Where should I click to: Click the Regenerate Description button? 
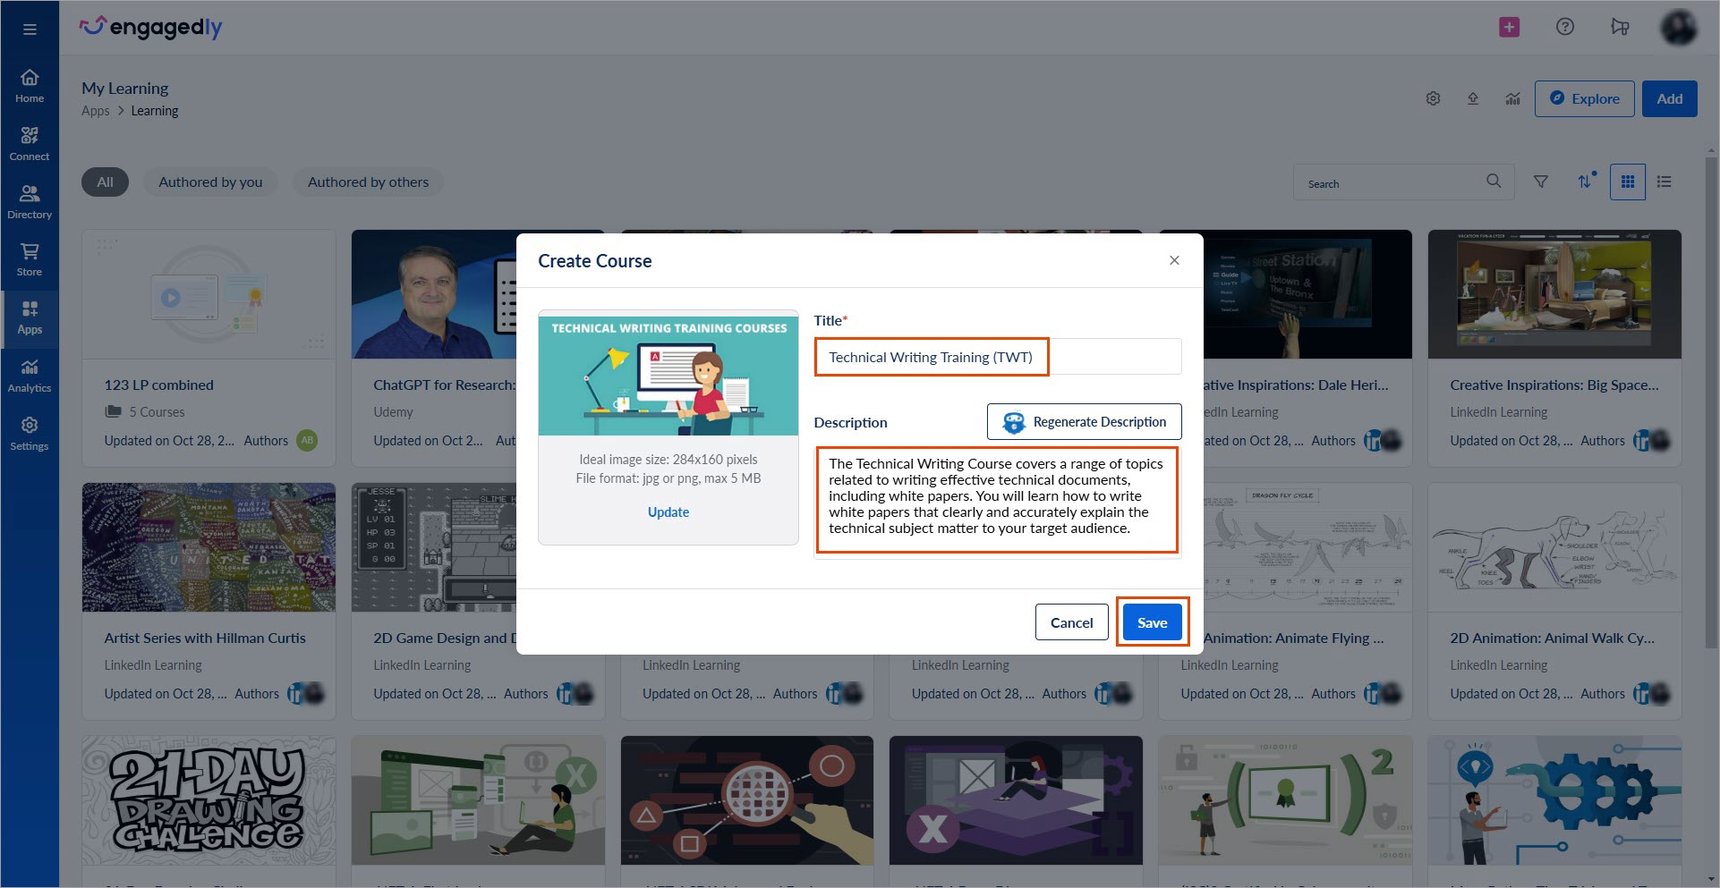(x=1084, y=422)
